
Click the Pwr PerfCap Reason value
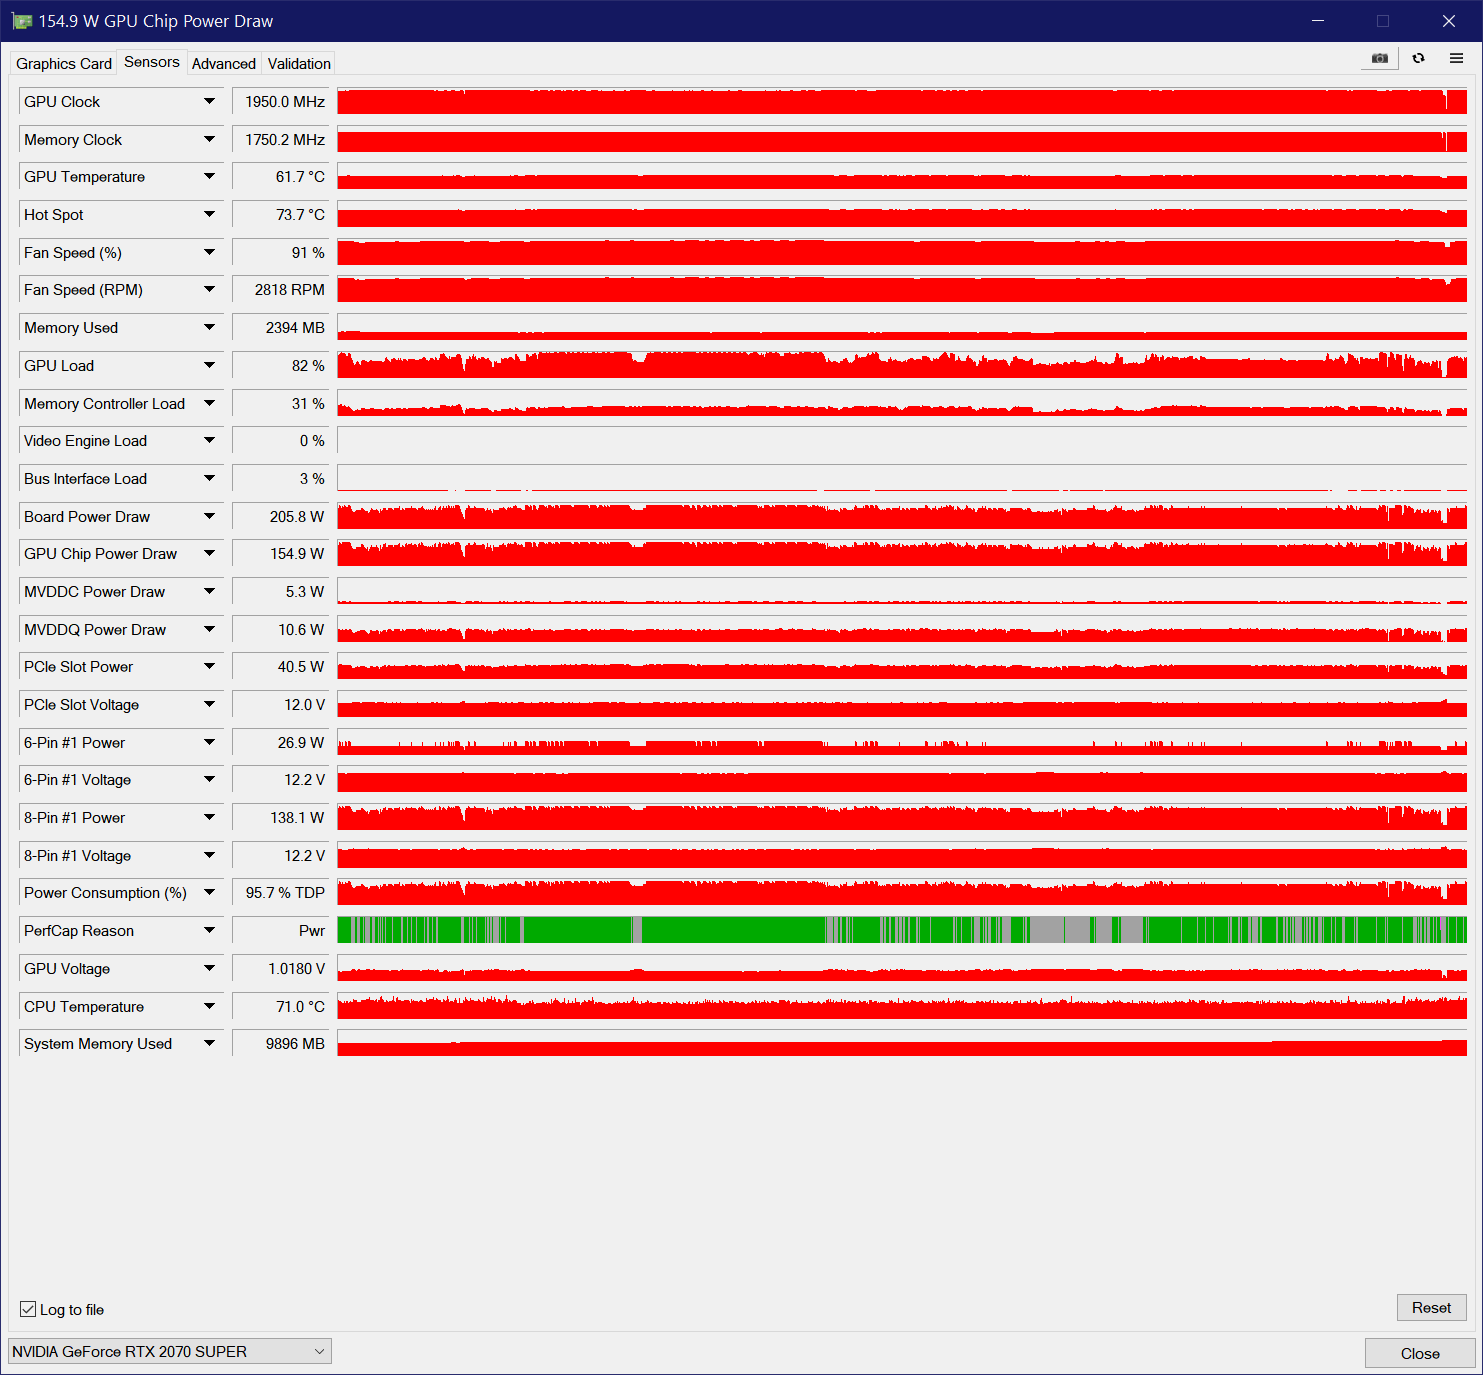coord(280,931)
